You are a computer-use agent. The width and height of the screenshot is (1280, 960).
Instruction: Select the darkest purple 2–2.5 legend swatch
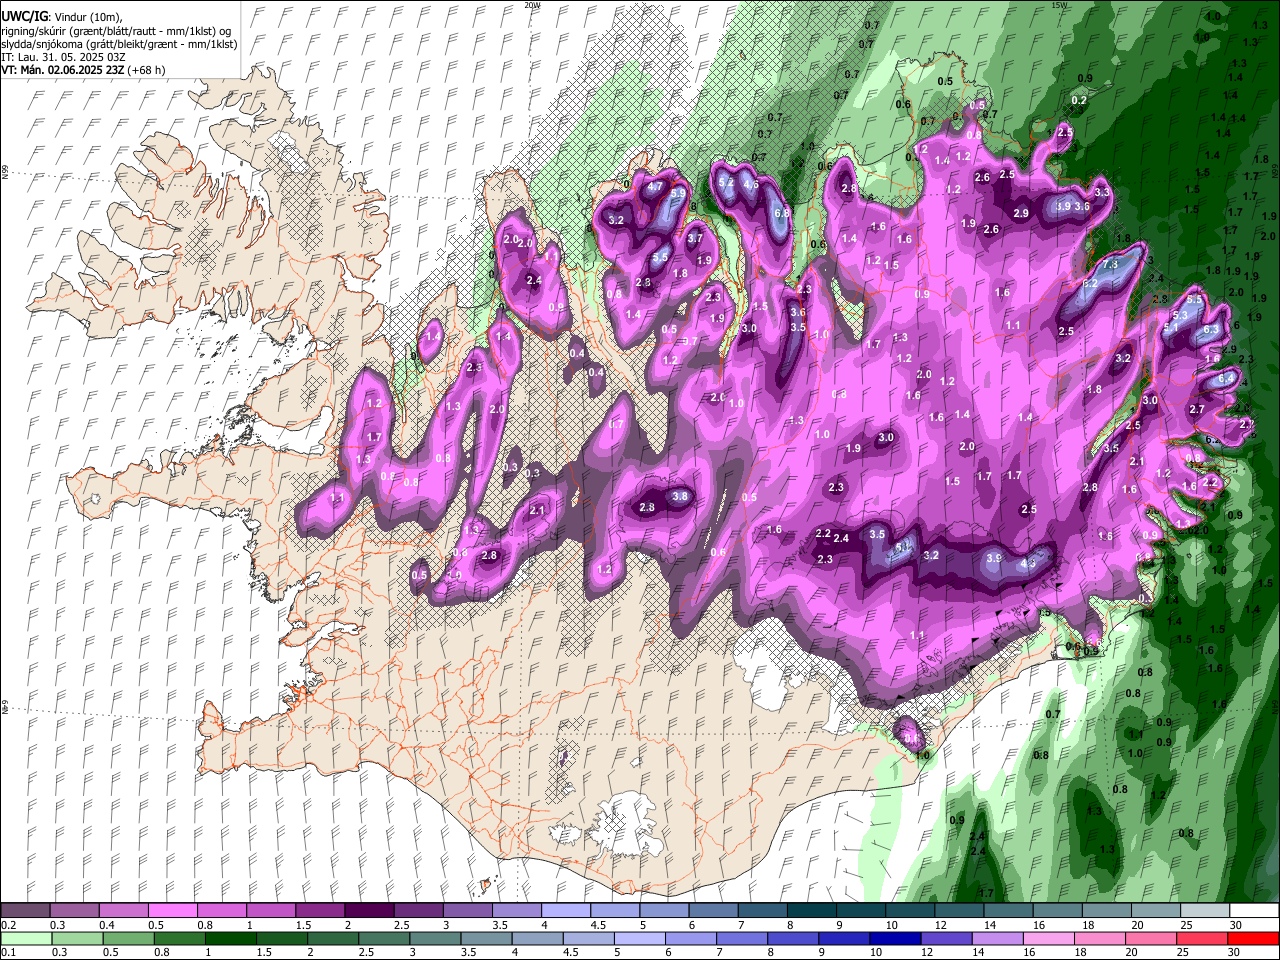pos(369,911)
